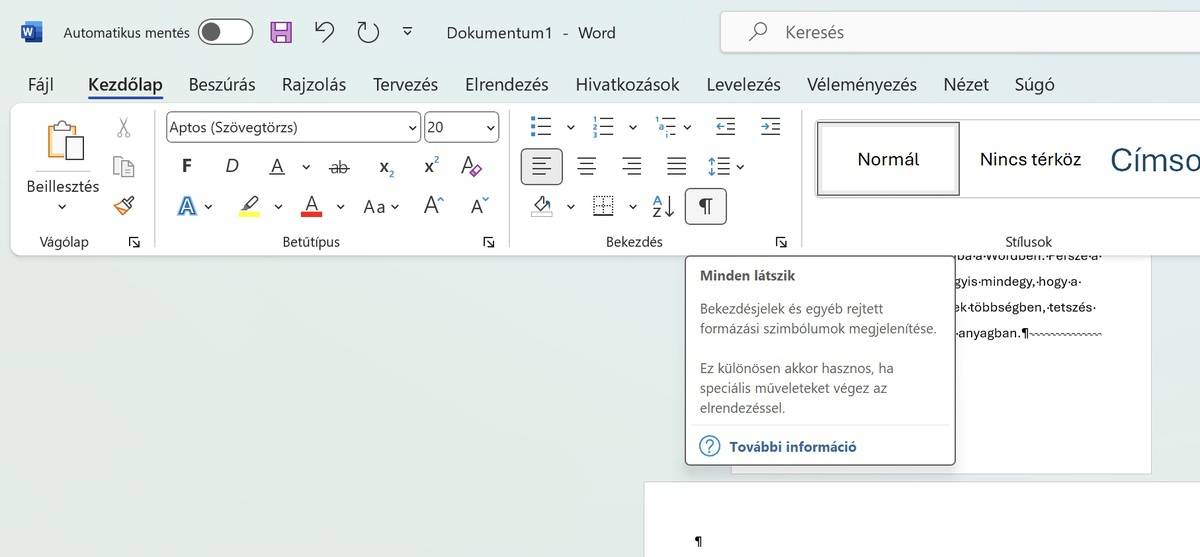
Task: Click the borders grid icon
Action: [603, 206]
